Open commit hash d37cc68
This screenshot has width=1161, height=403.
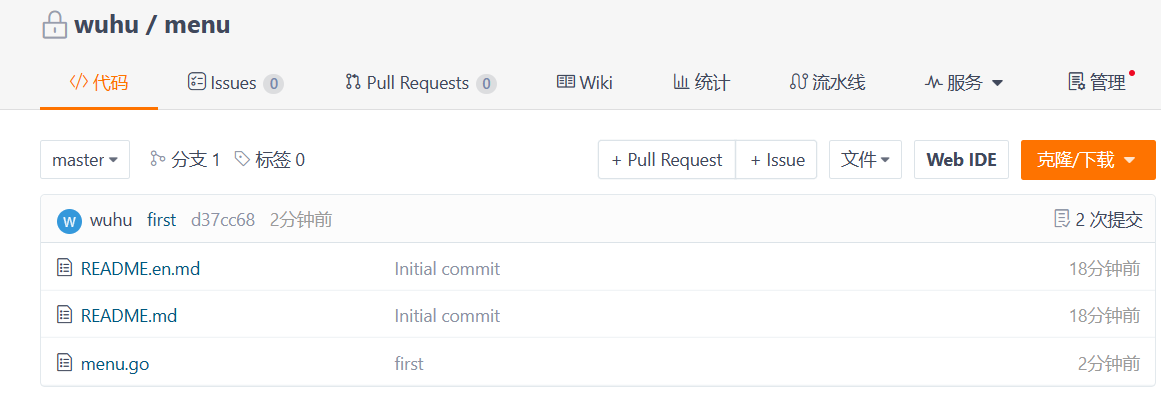pos(223,220)
